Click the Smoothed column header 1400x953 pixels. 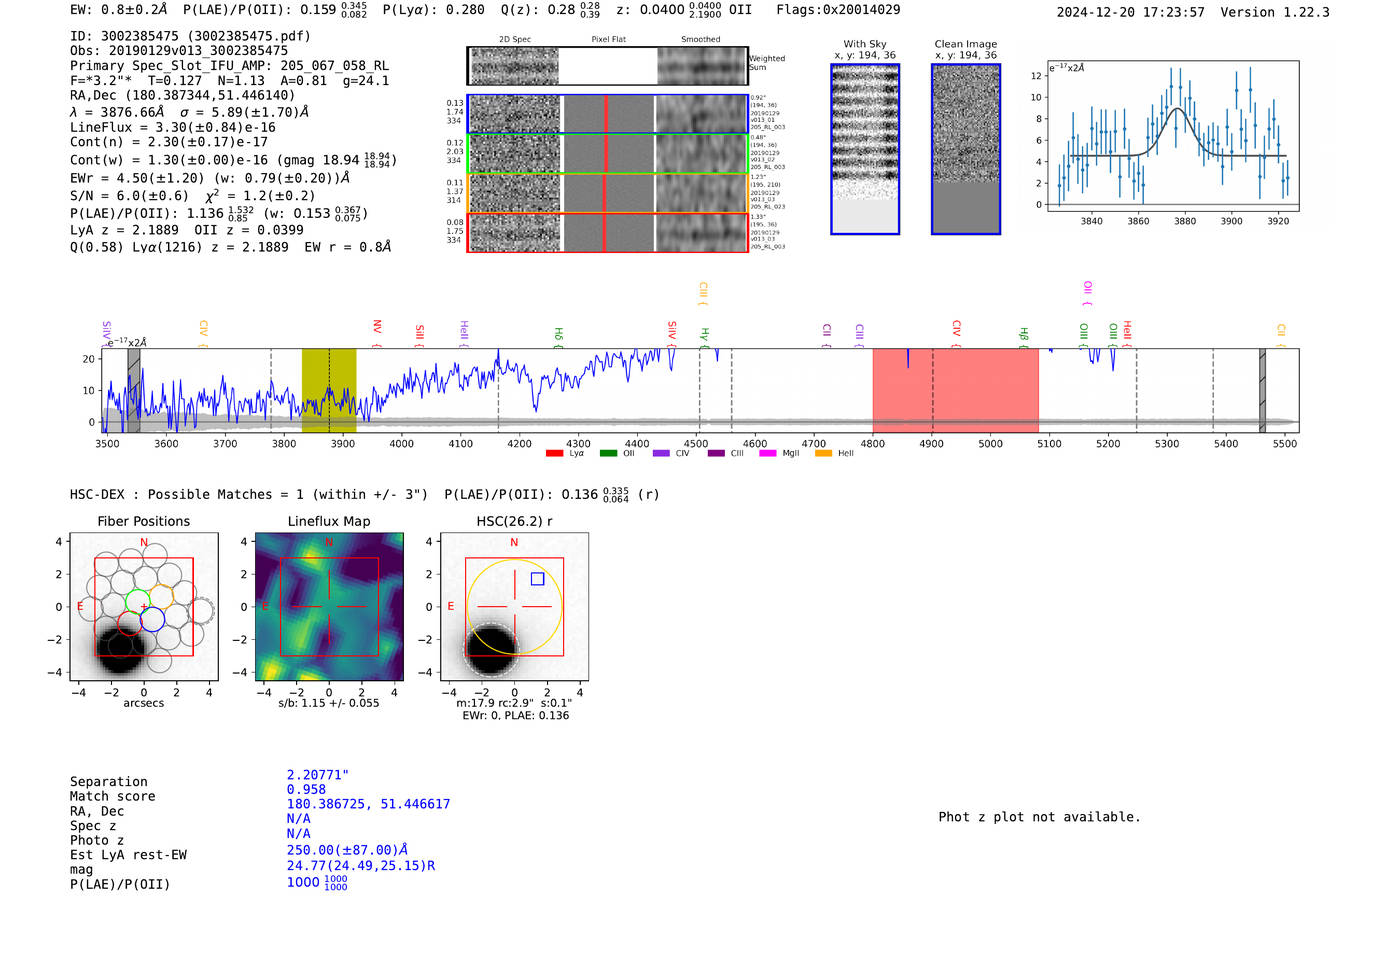700,40
